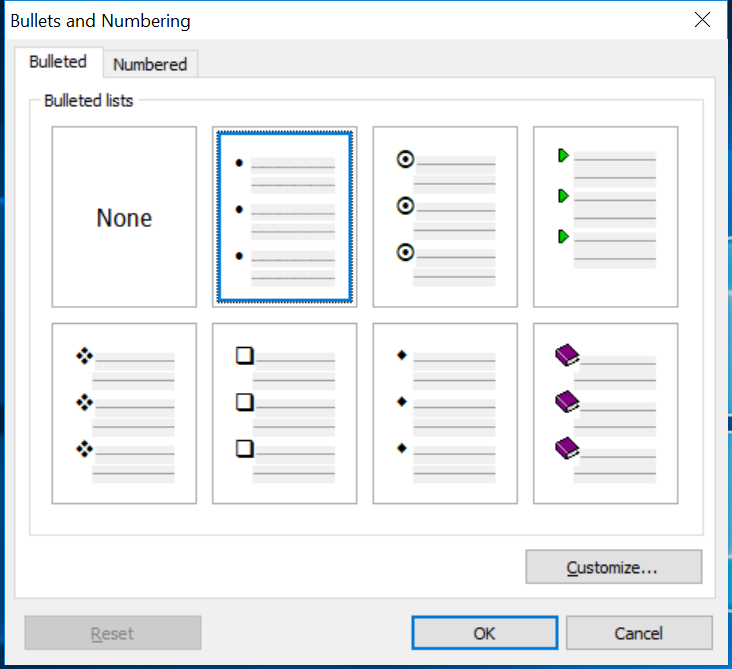
Task: Click the topmost circled dot in preview
Action: click(405, 159)
